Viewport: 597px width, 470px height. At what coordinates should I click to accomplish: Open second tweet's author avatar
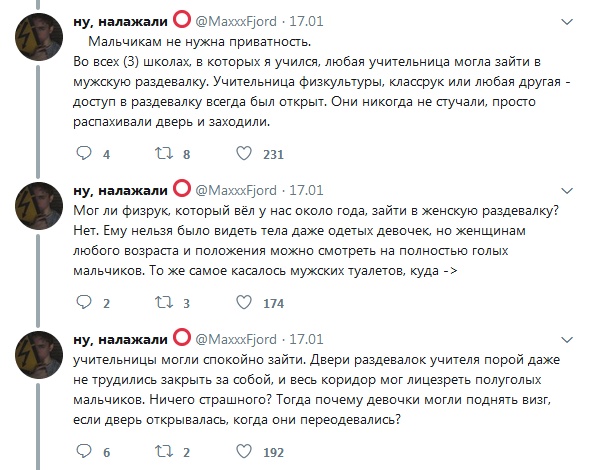point(39,206)
